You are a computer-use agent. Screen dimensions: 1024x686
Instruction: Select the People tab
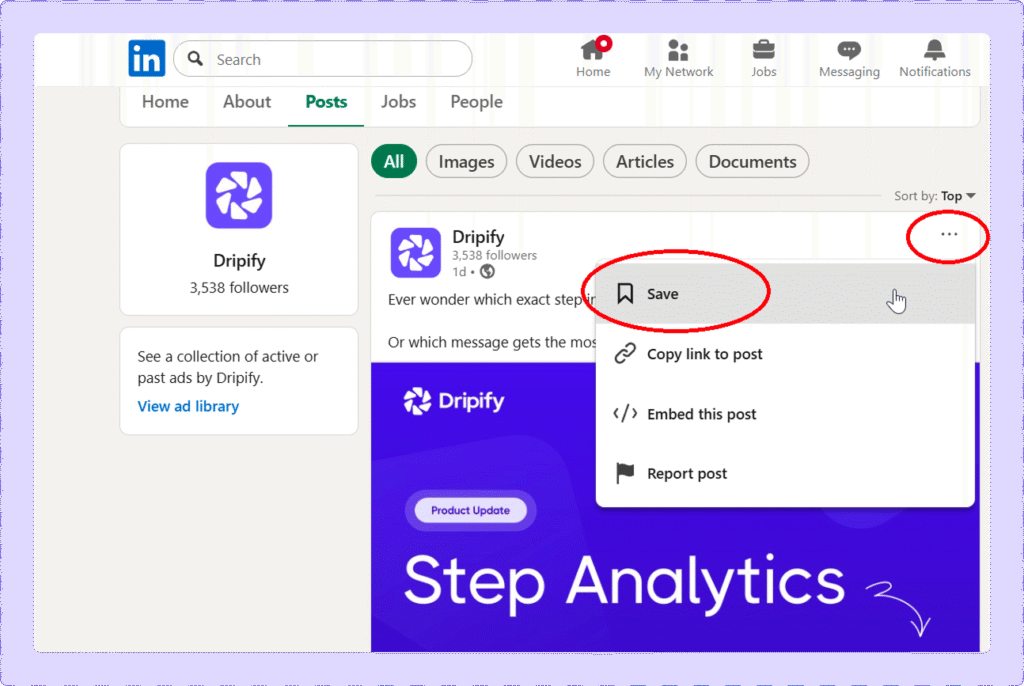coord(476,101)
